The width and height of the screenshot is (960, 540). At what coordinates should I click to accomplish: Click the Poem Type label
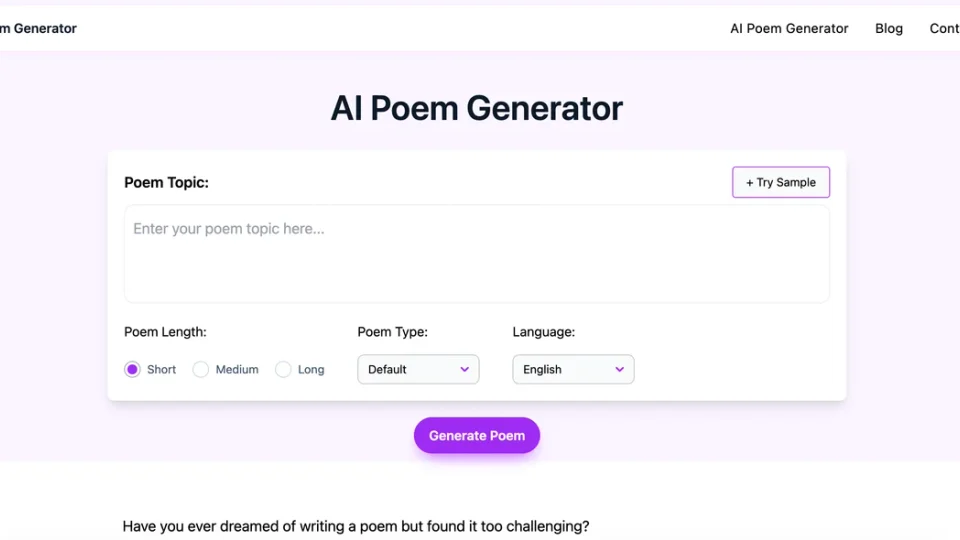click(392, 332)
